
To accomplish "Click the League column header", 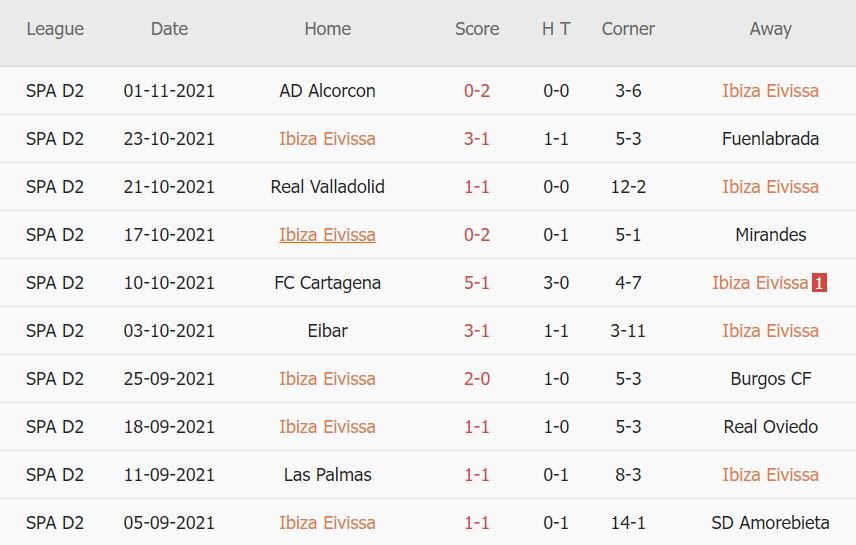I will pyautogui.click(x=55, y=29).
